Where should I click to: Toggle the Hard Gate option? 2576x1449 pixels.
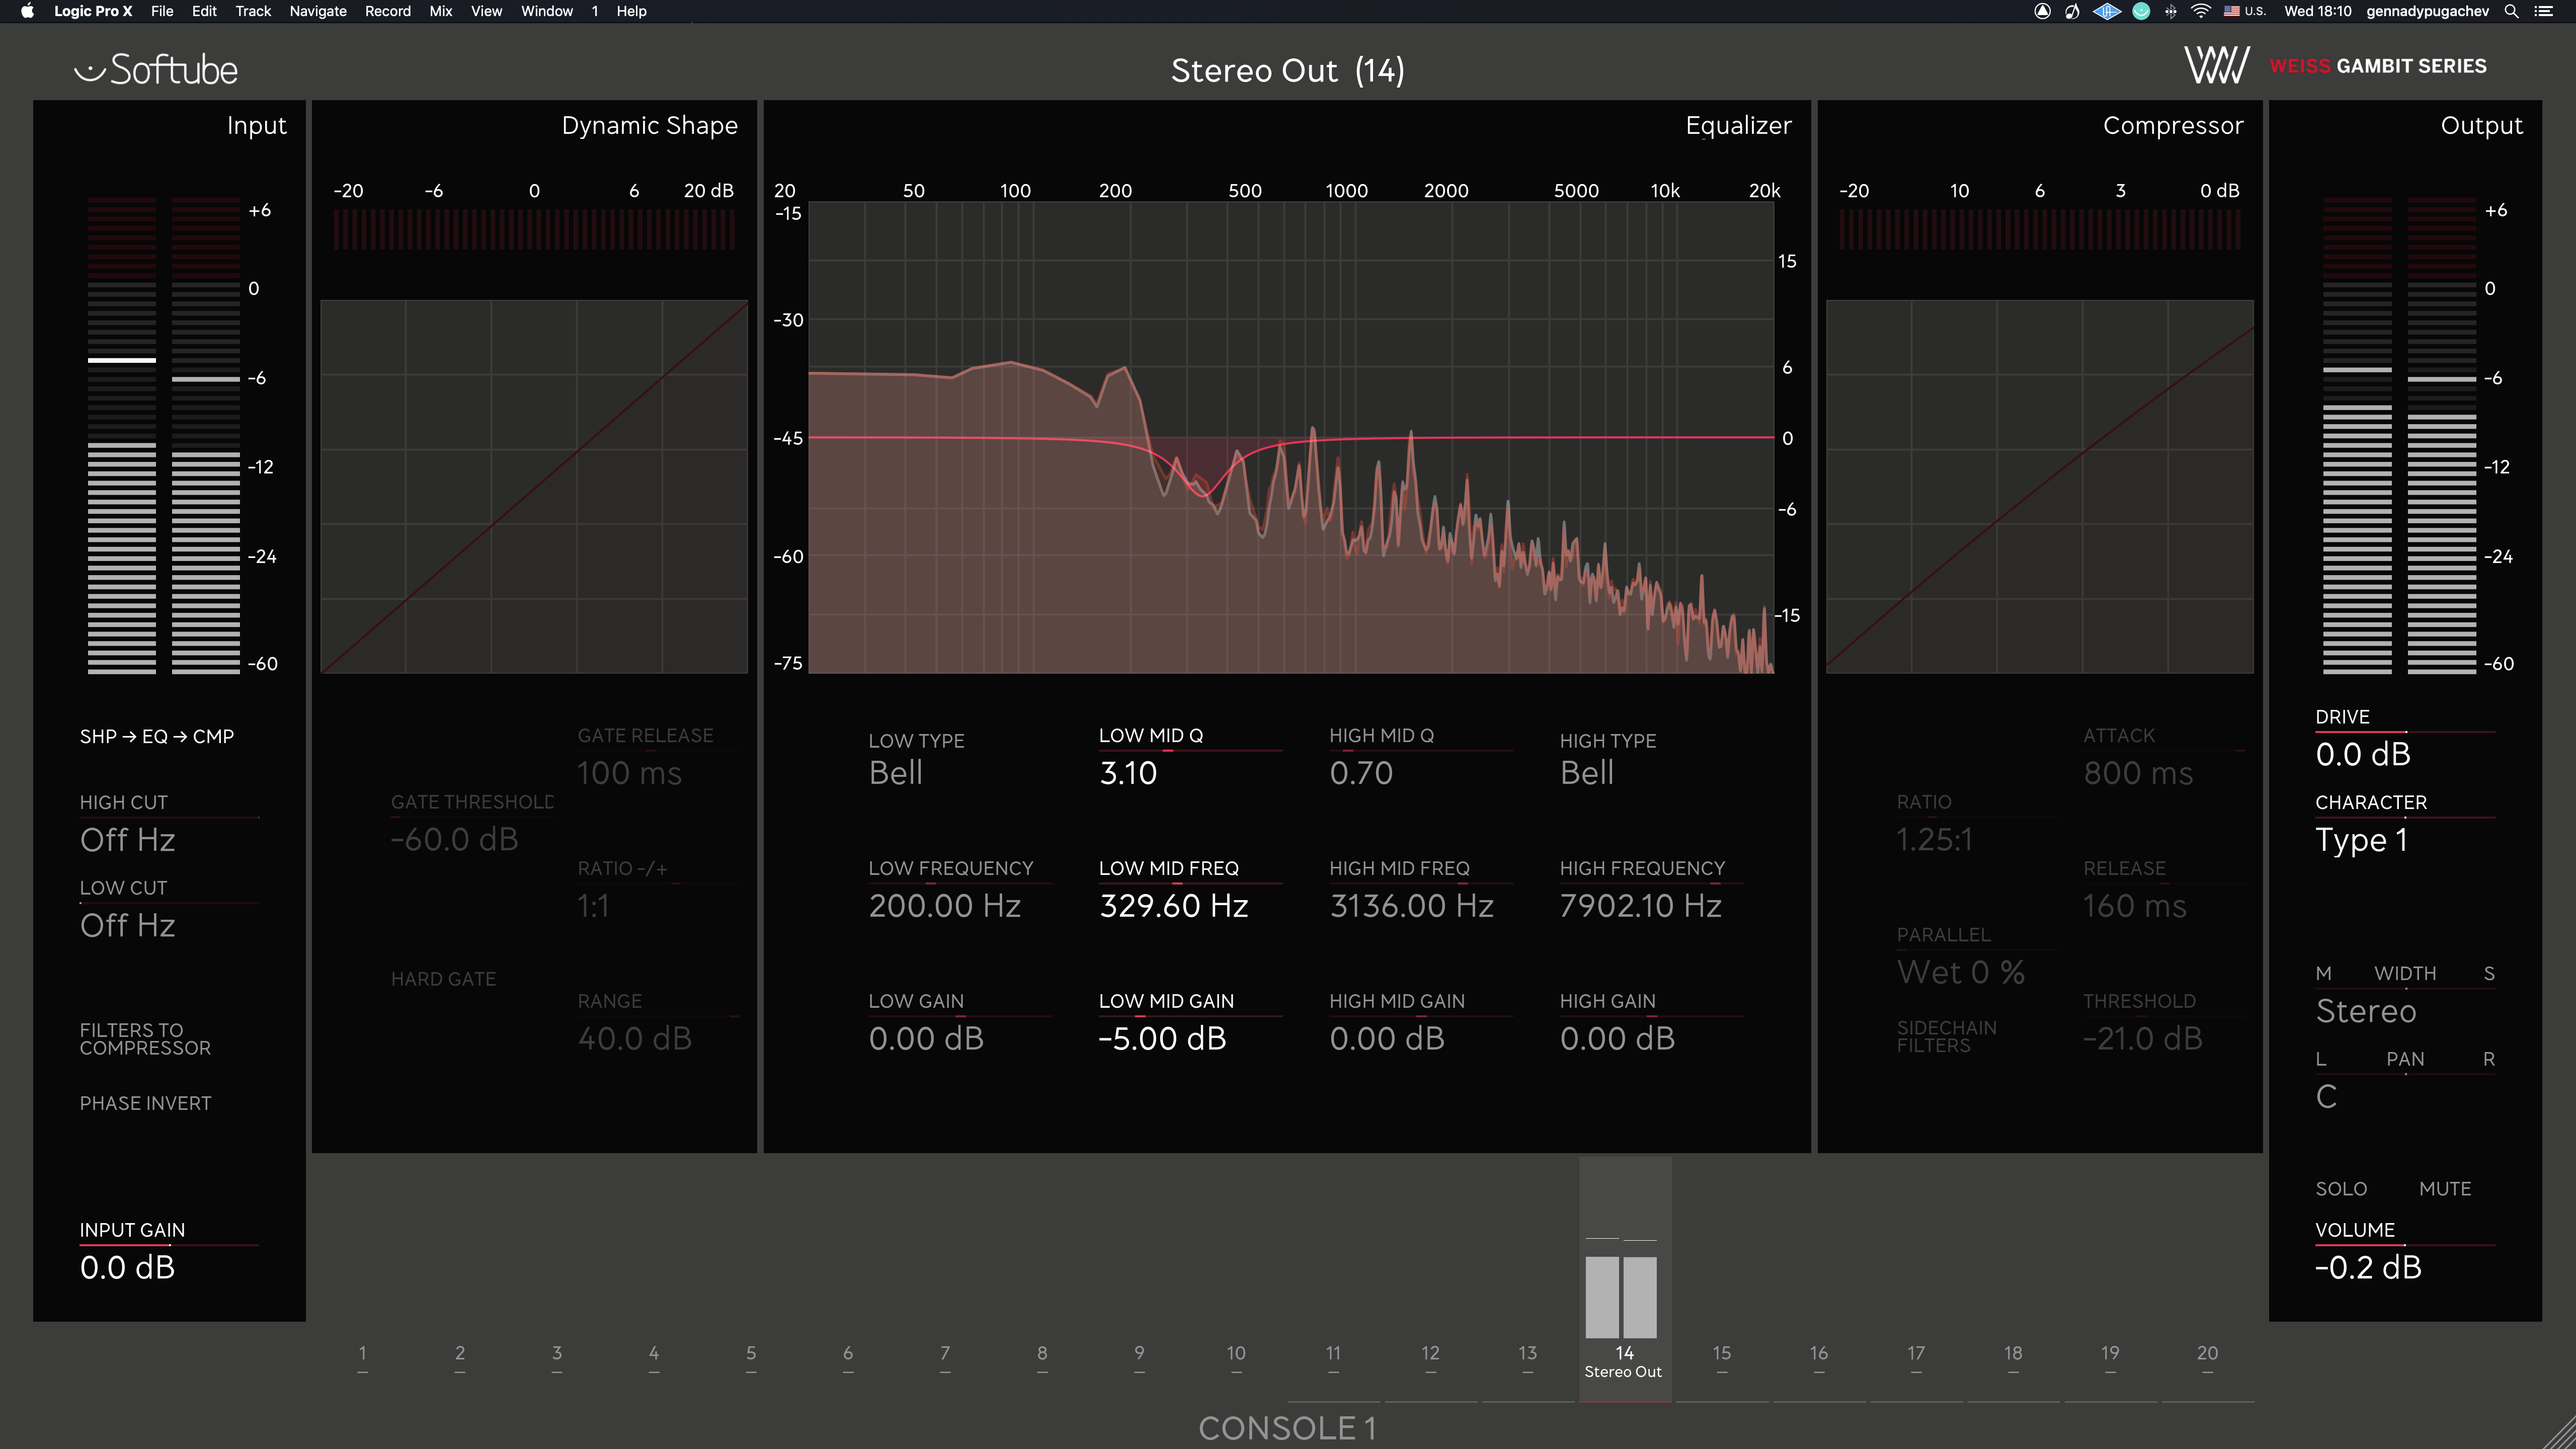click(x=443, y=979)
